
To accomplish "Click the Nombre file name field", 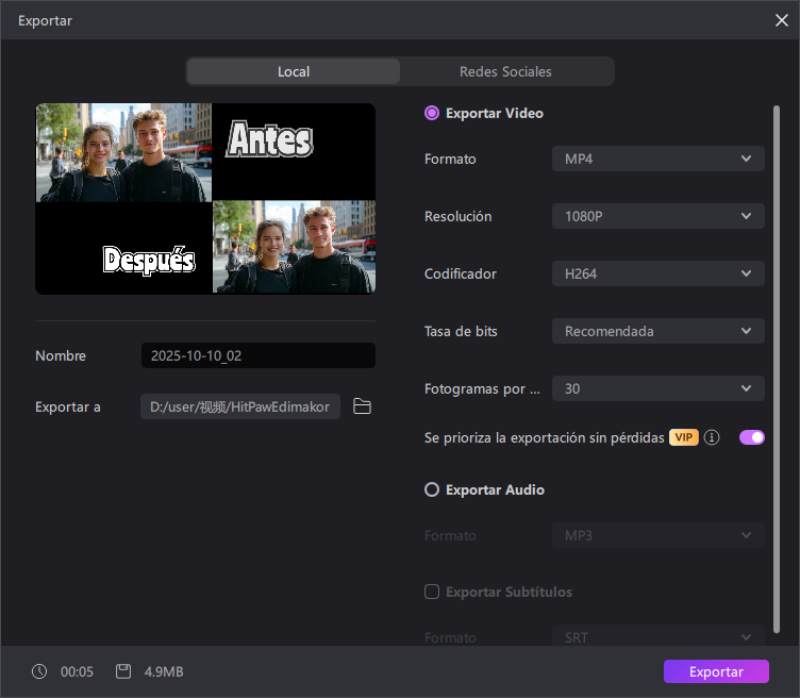I will click(258, 356).
